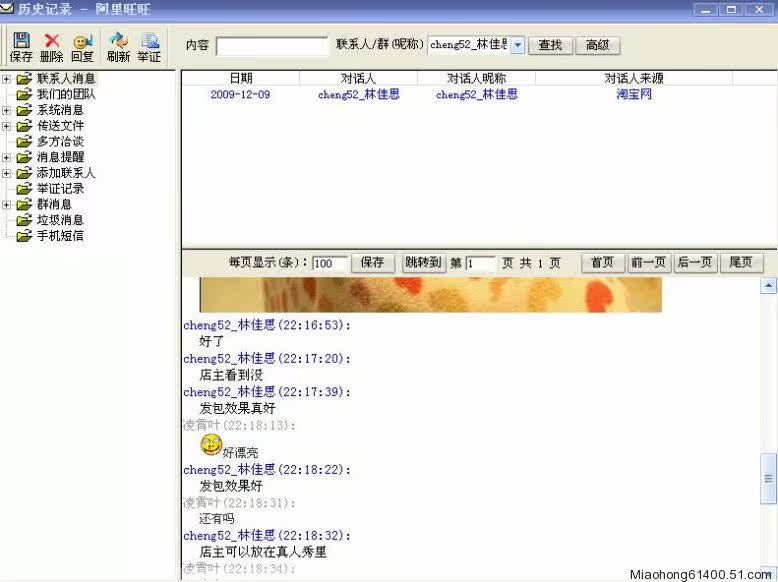
Task: Click the folder icon beside 联系人消息
Action: click(x=24, y=79)
